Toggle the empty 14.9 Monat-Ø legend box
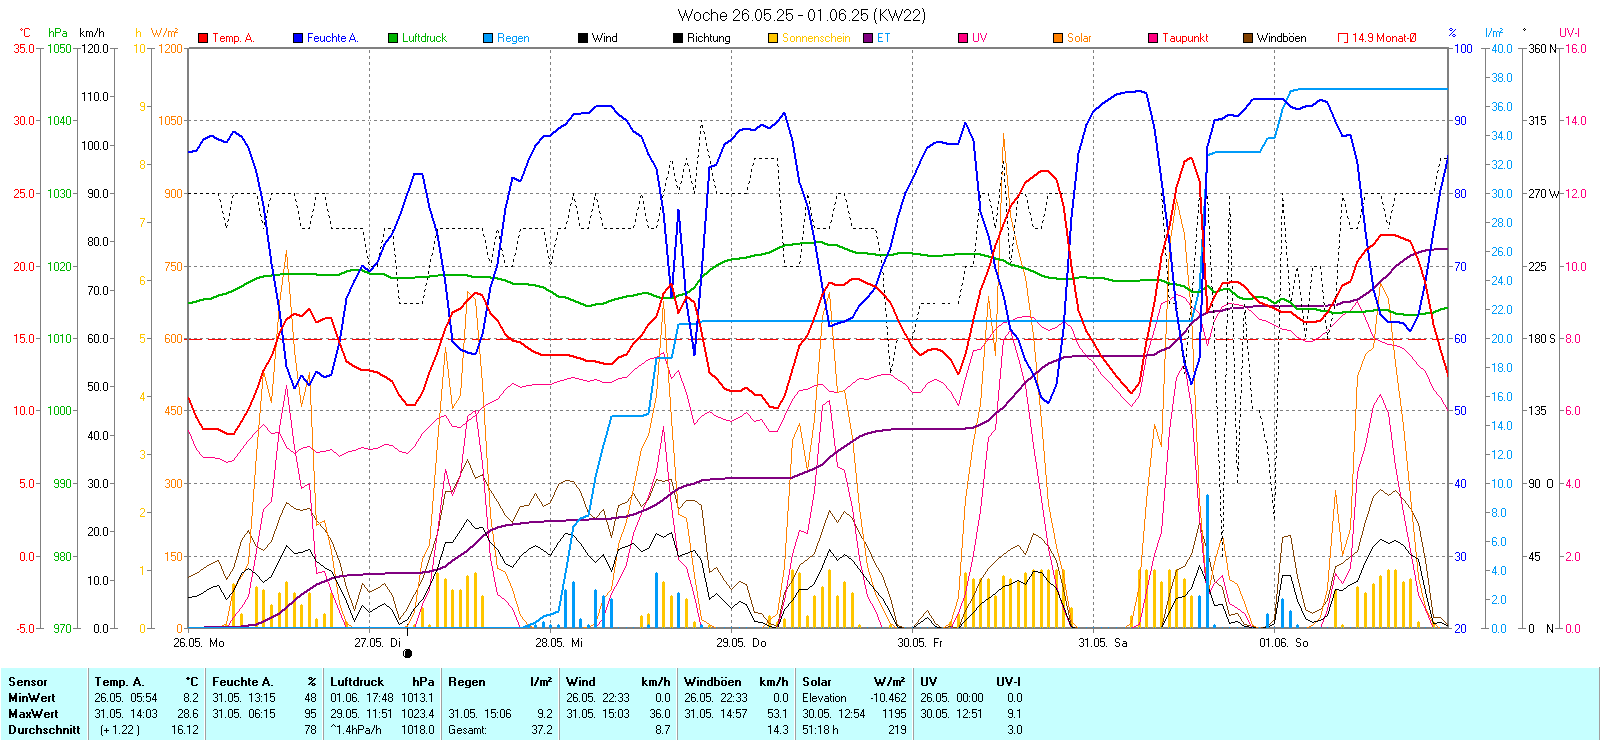The height and width of the screenshot is (740, 1600). tap(1343, 38)
